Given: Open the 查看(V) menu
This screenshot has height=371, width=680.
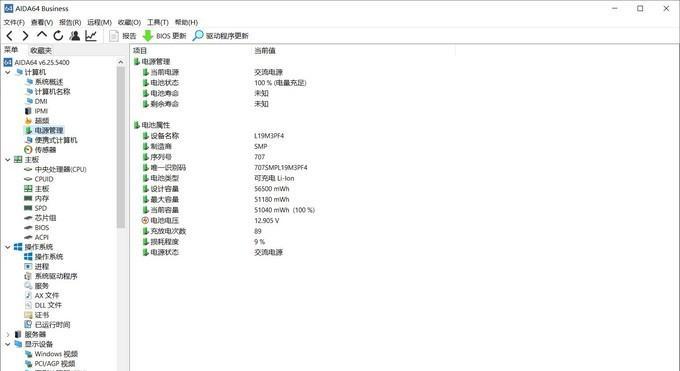Looking at the screenshot, I should 42,22.
